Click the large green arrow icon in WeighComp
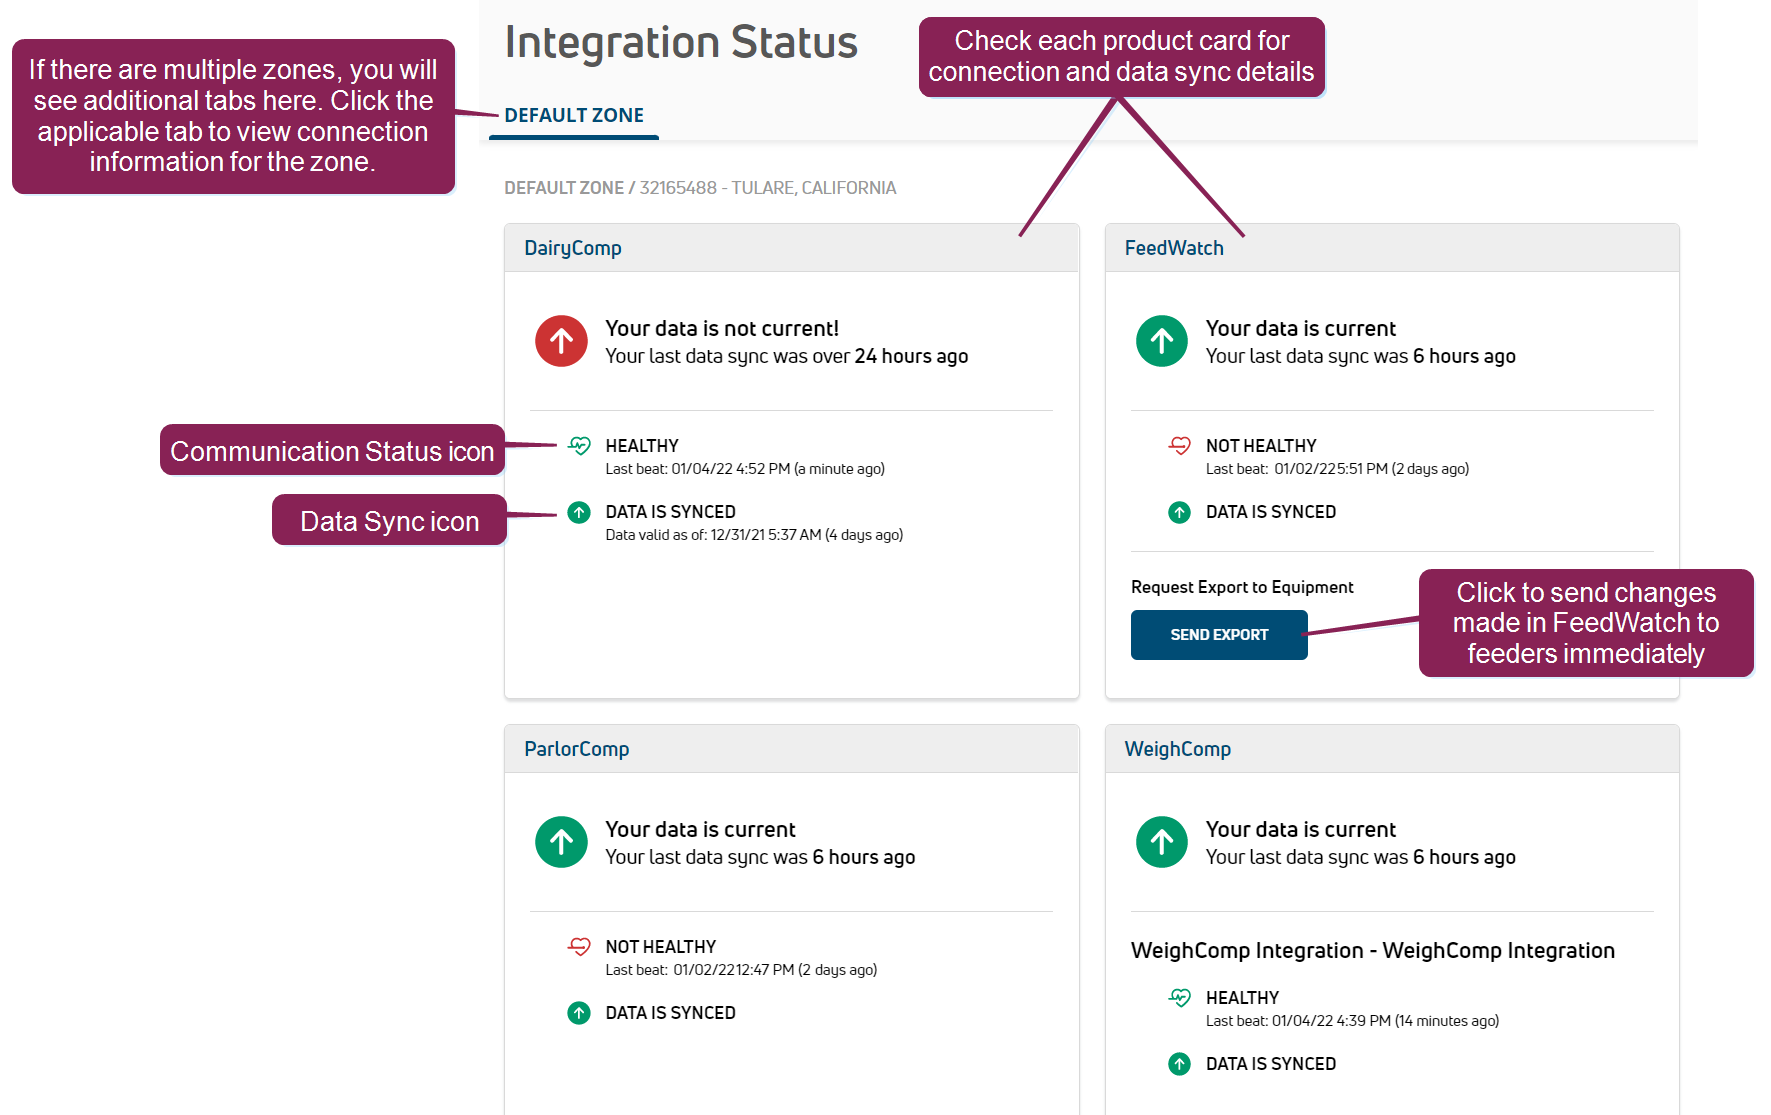This screenshot has height=1115, width=1771. (x=1162, y=842)
